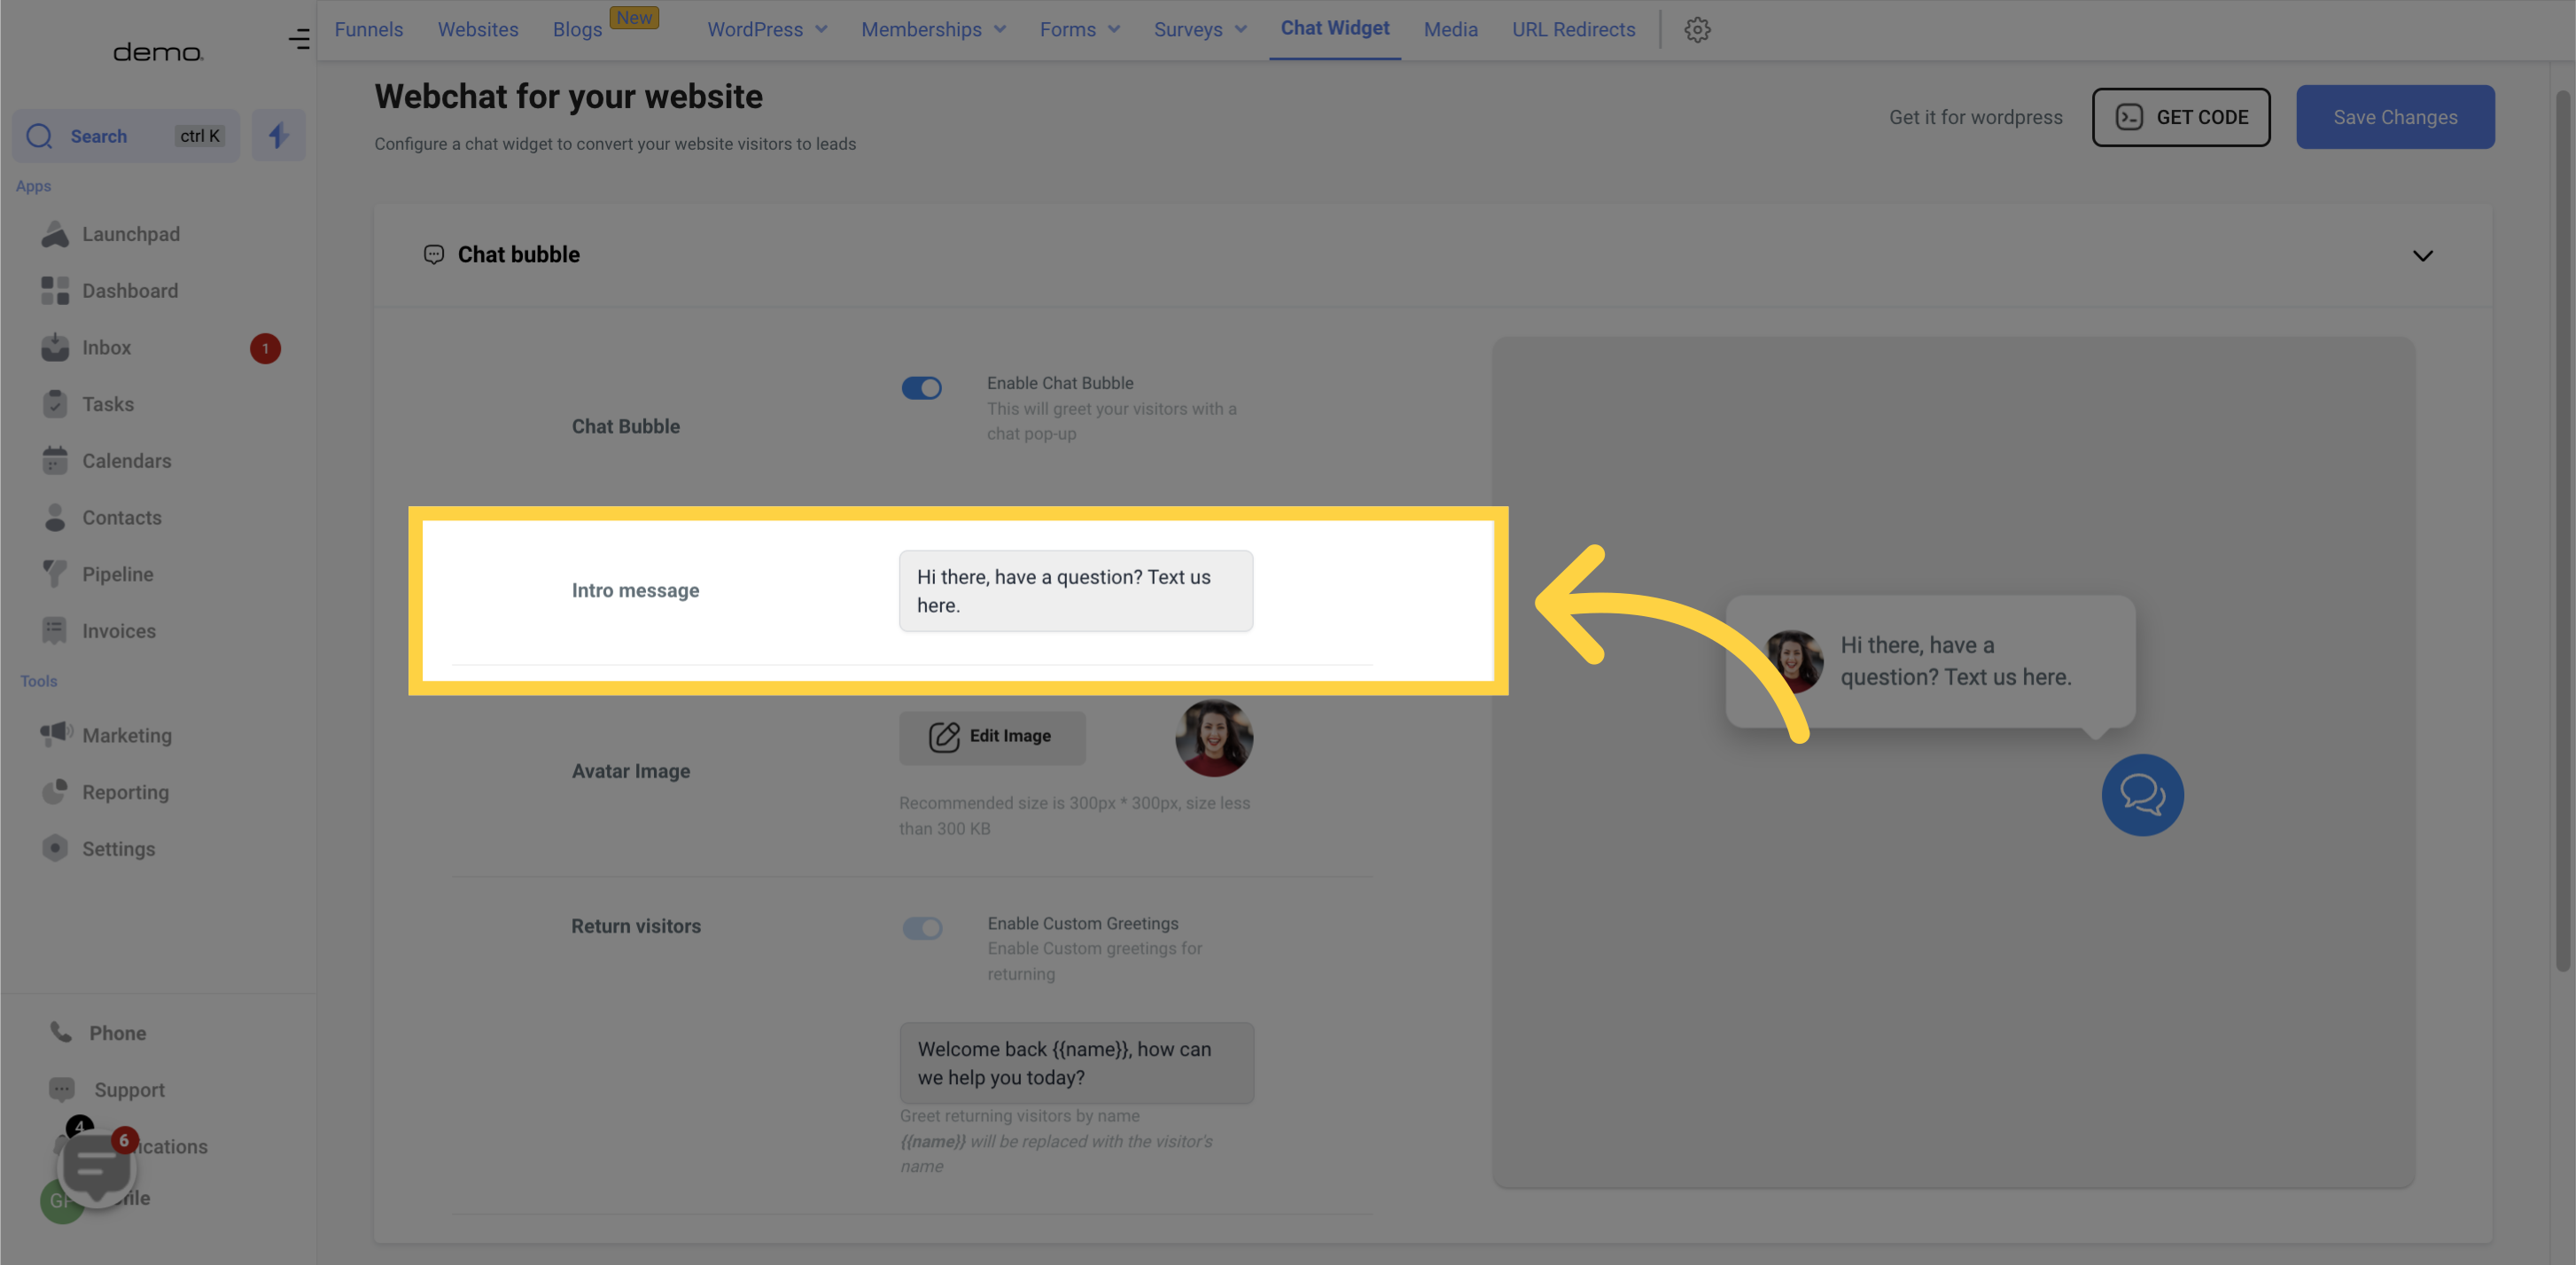
Task: Toggle Enable Custom Greetings switch
Action: pyautogui.click(x=923, y=930)
